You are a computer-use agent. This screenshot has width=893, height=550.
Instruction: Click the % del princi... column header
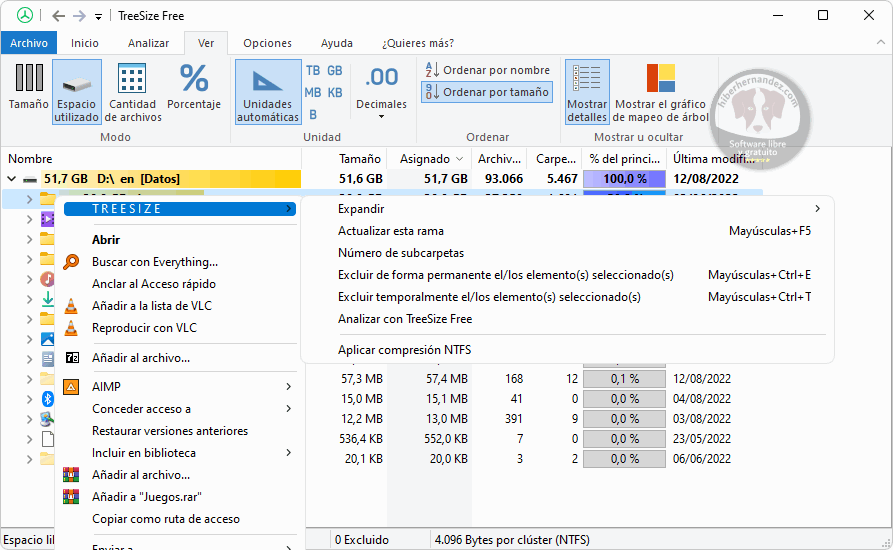625,159
